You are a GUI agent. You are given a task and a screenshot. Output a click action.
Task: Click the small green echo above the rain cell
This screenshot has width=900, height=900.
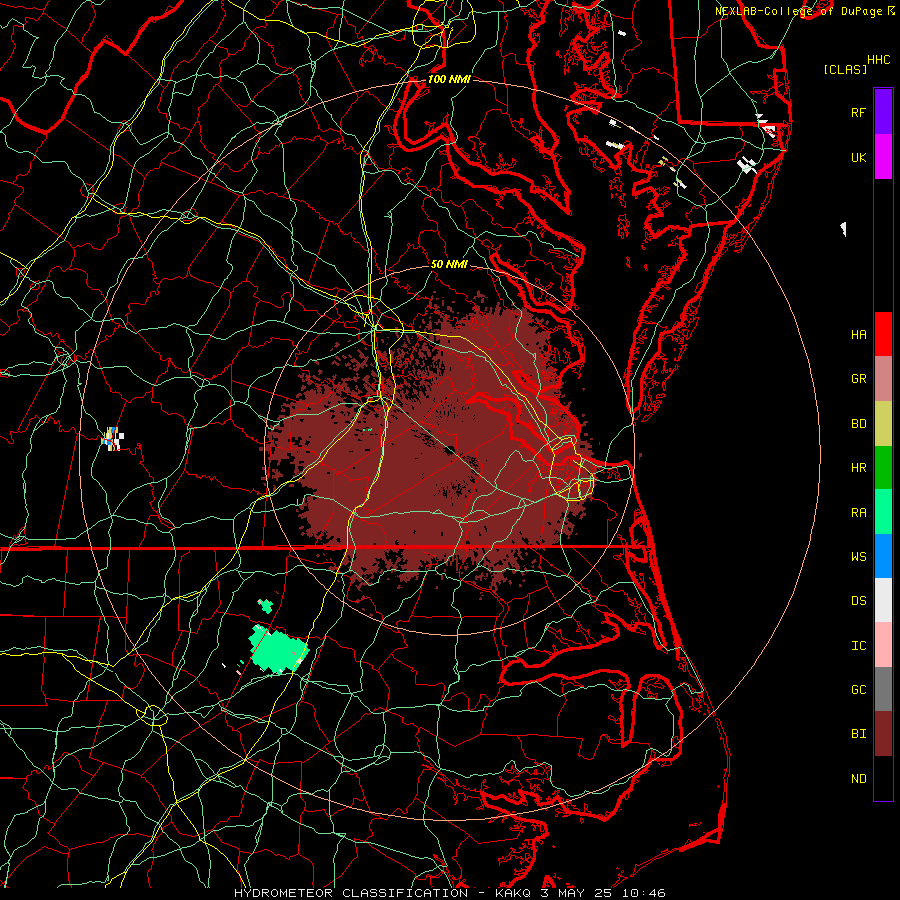click(265, 606)
